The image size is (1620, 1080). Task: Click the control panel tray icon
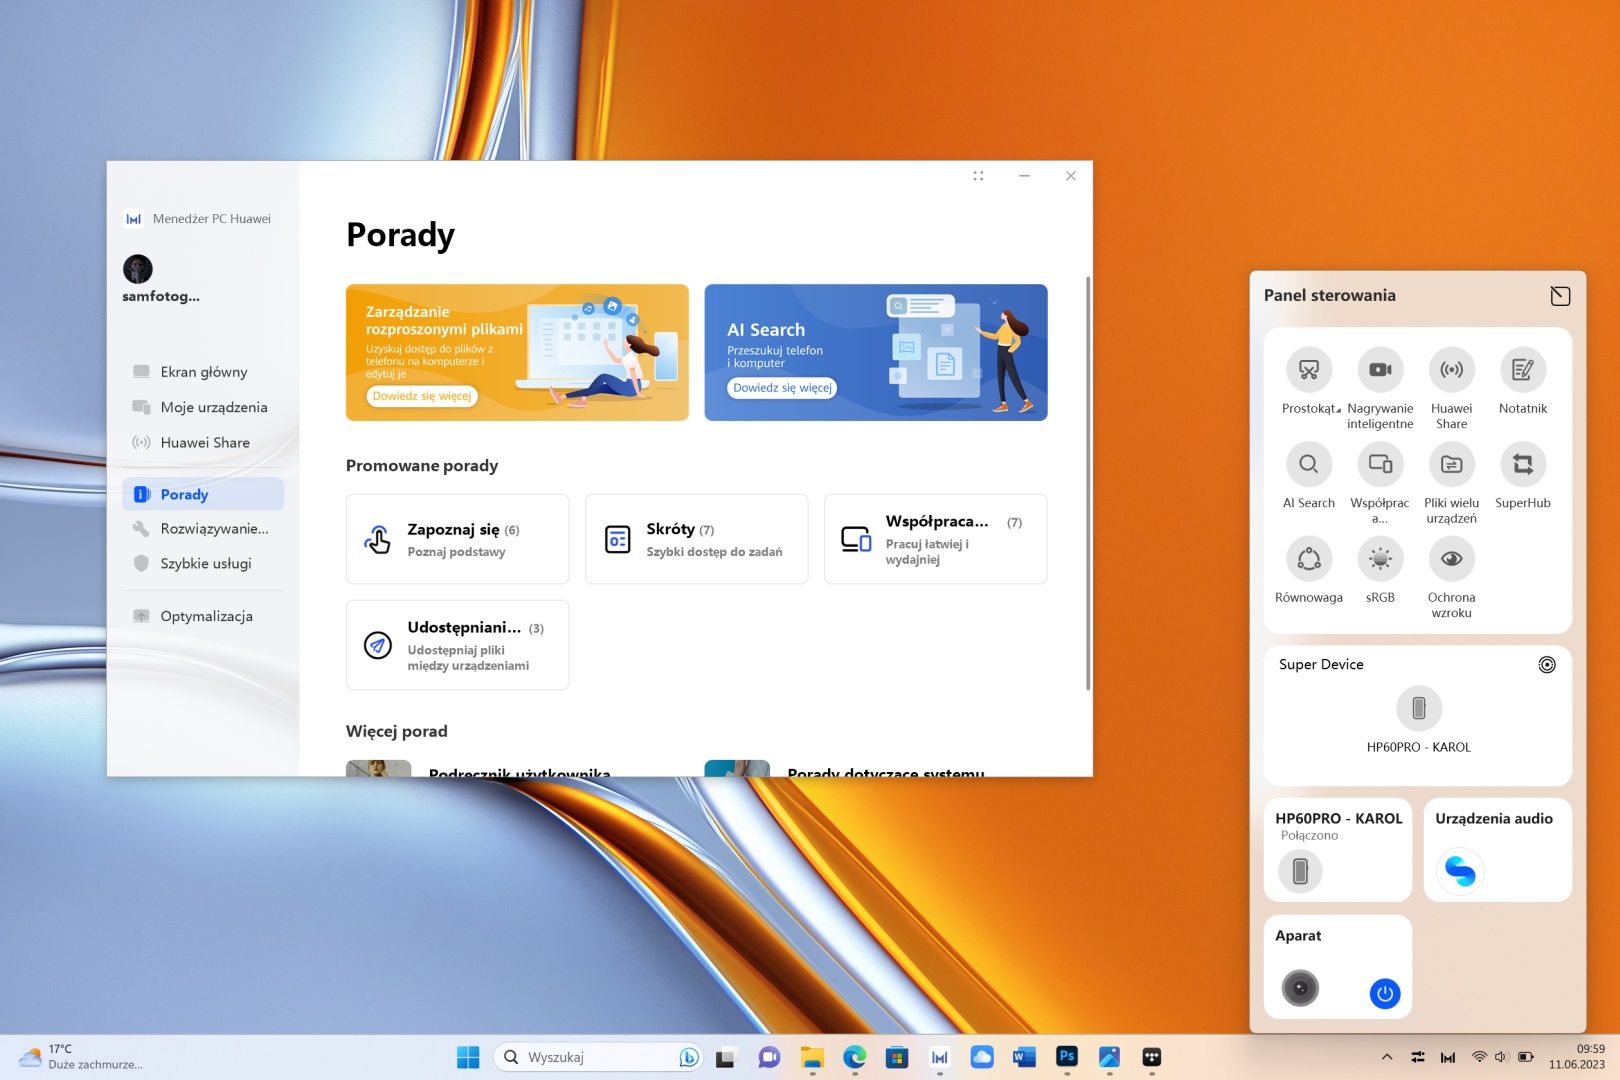1418,1057
